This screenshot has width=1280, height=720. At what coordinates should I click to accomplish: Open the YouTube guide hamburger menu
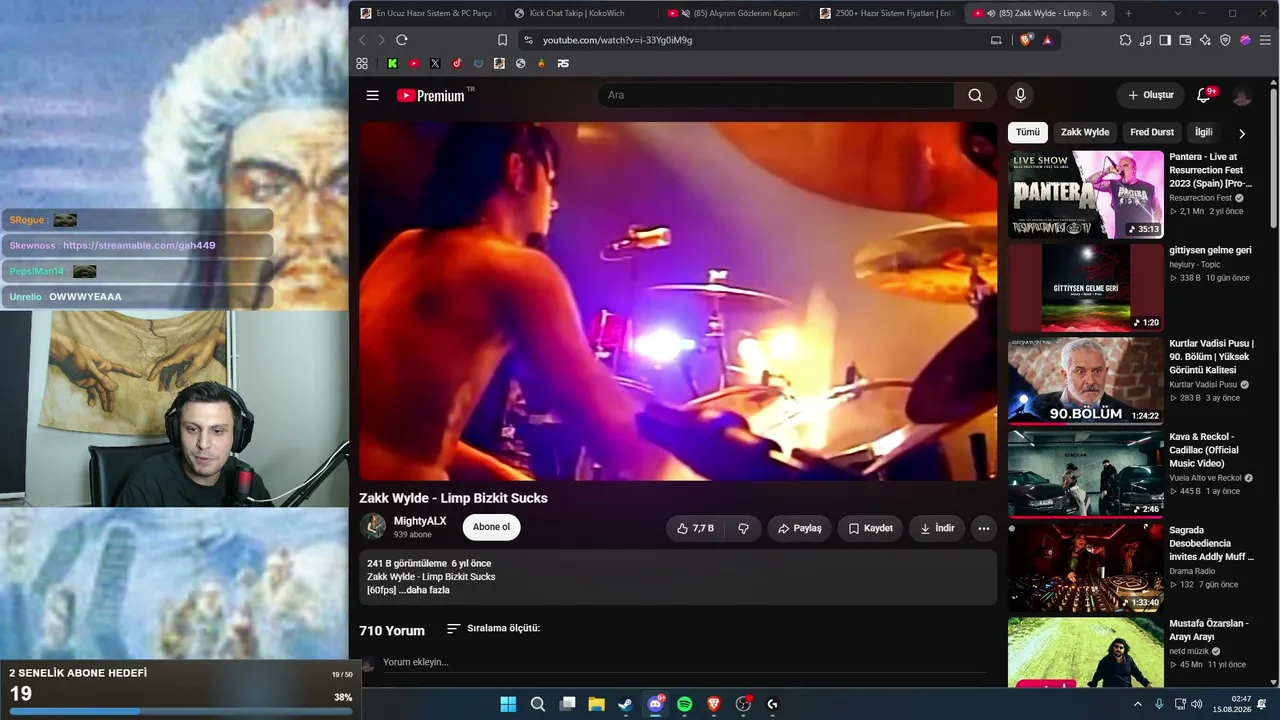[372, 96]
